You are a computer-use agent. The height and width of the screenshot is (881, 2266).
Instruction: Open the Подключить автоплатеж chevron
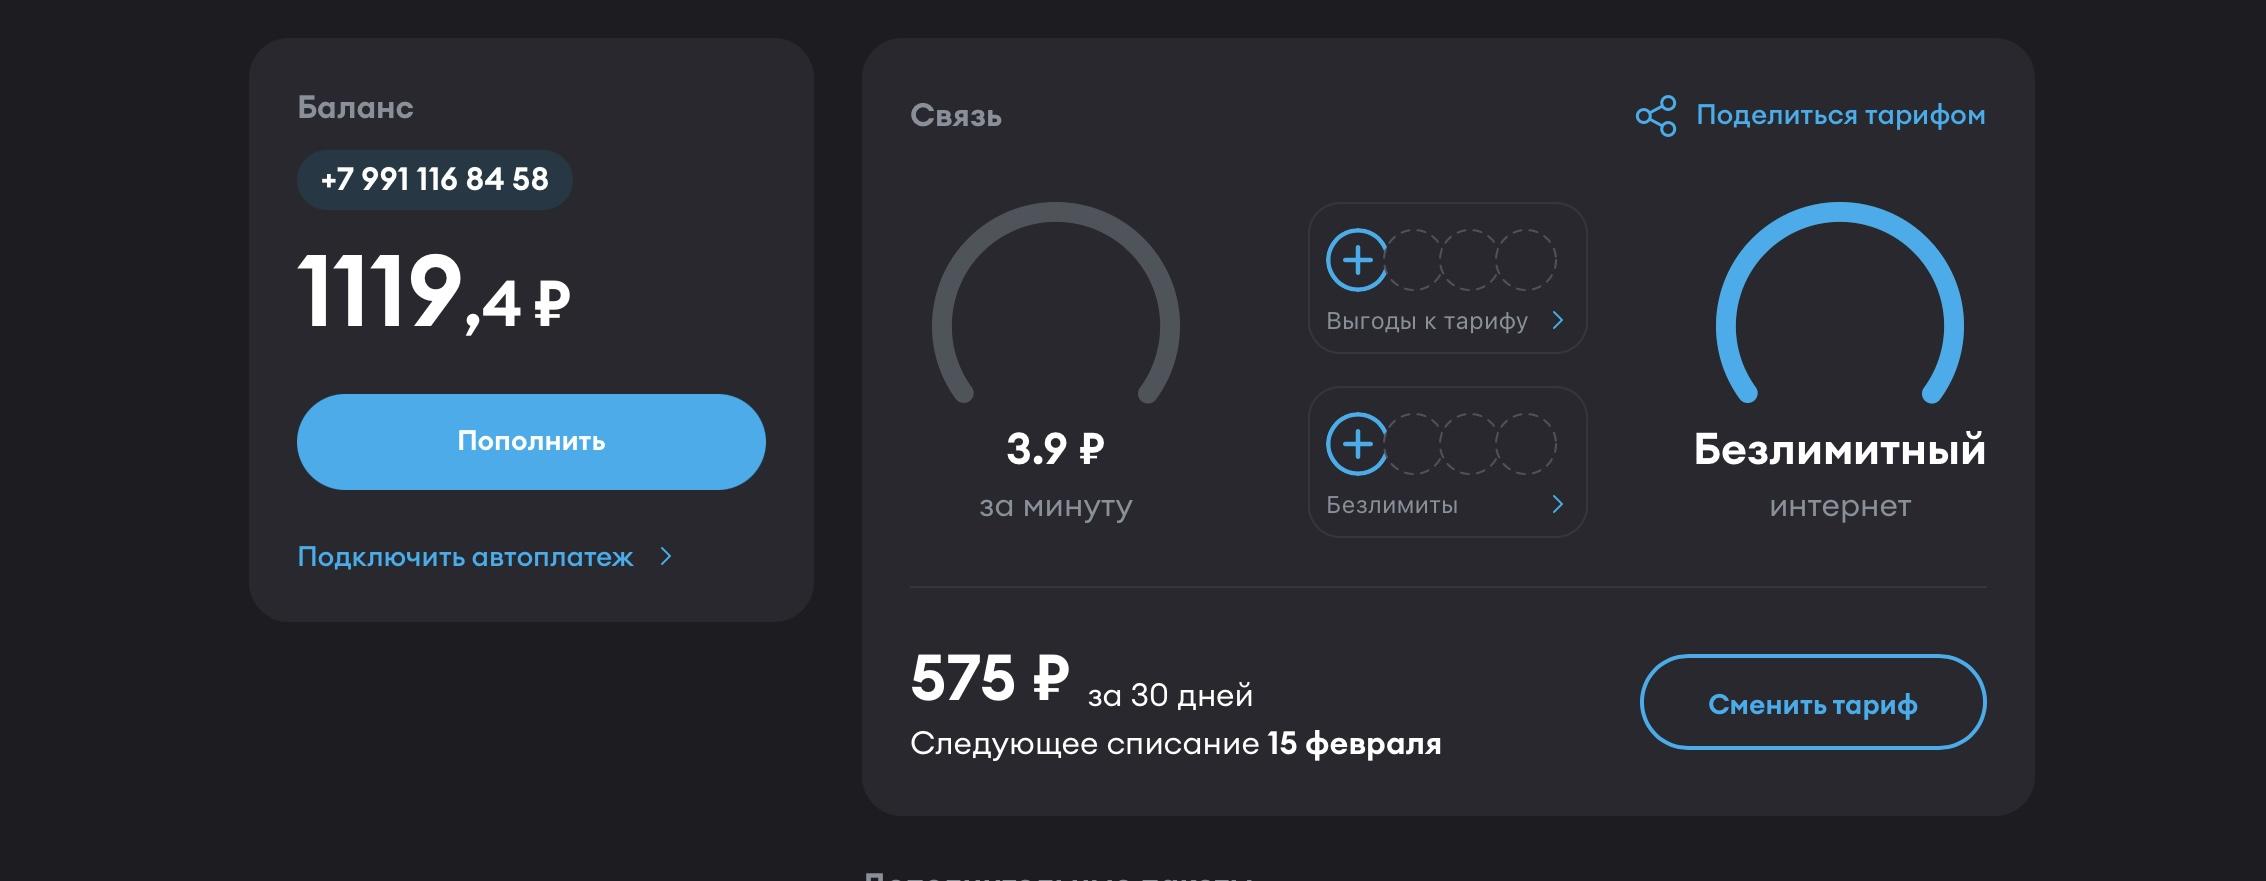click(666, 556)
